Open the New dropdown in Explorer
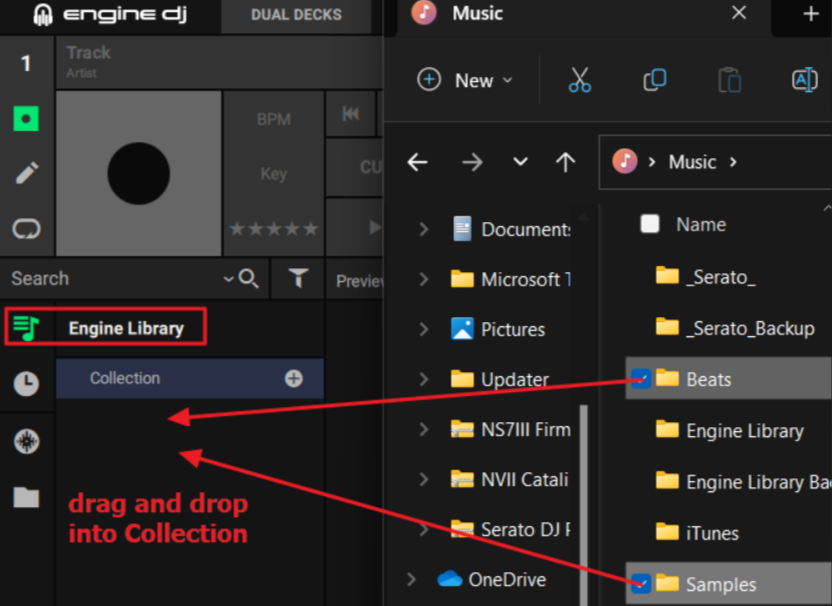 (x=465, y=80)
